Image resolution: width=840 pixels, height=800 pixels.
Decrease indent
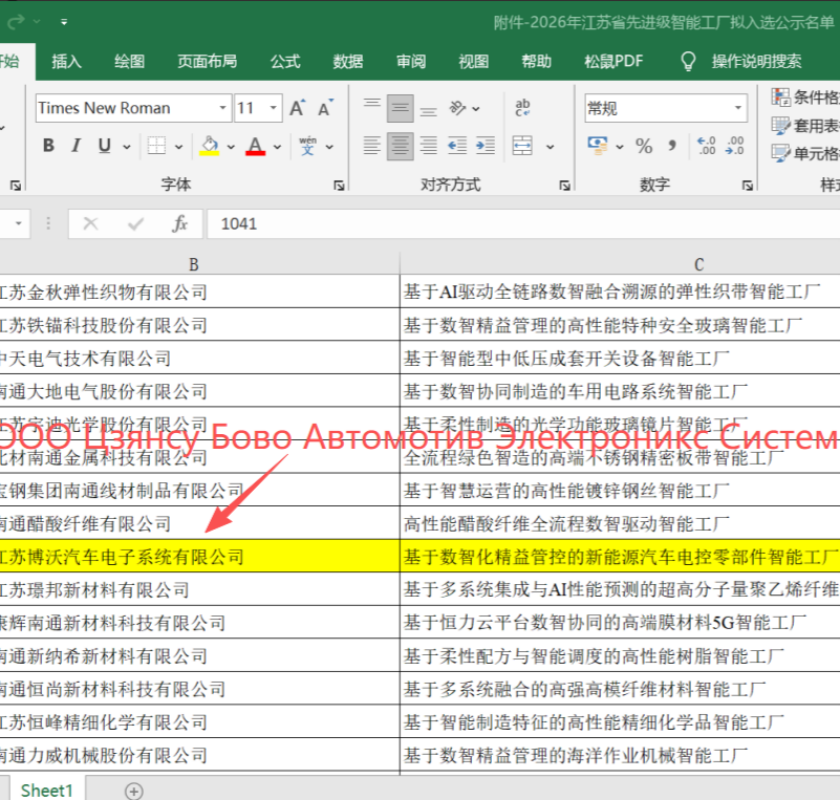tap(457, 146)
